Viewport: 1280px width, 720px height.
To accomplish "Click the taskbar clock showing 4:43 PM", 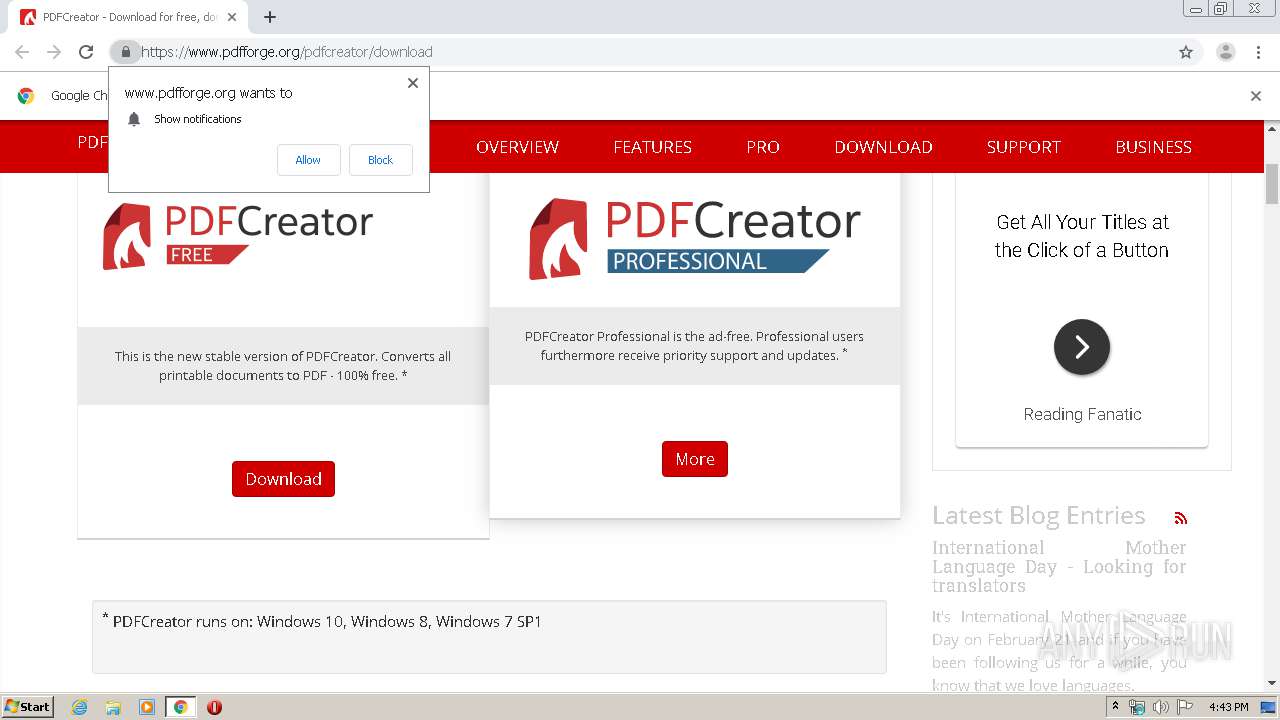I will click(1228, 707).
